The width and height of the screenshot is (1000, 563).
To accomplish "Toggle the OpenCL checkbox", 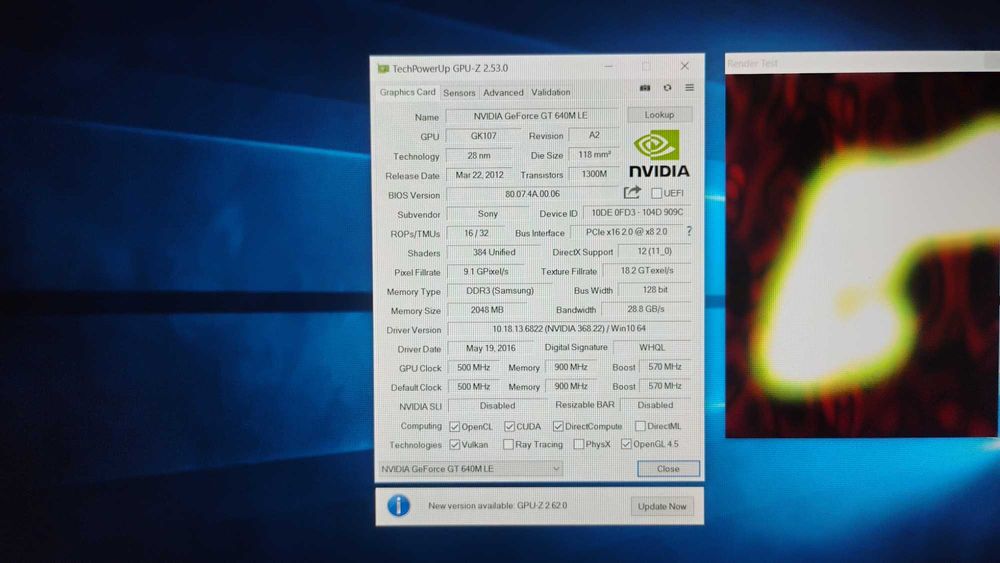I will (455, 427).
